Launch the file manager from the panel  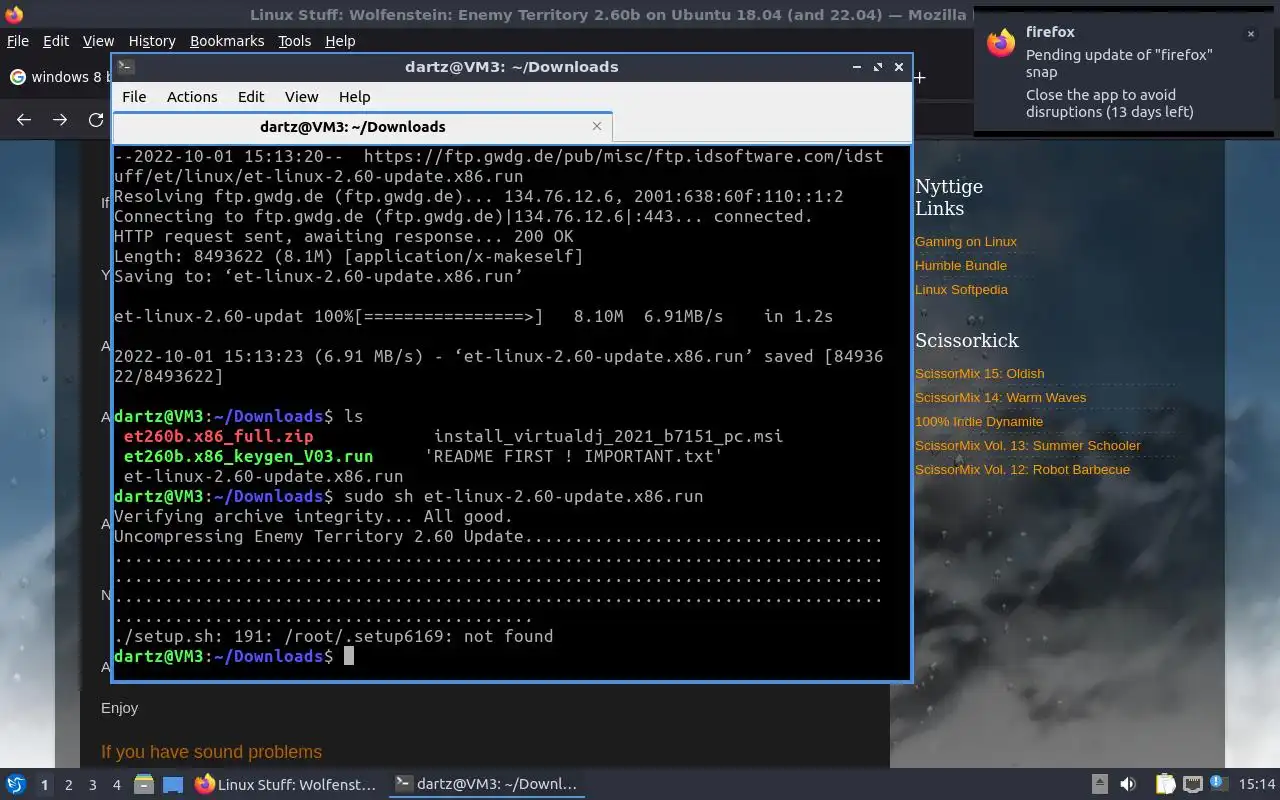click(x=144, y=785)
